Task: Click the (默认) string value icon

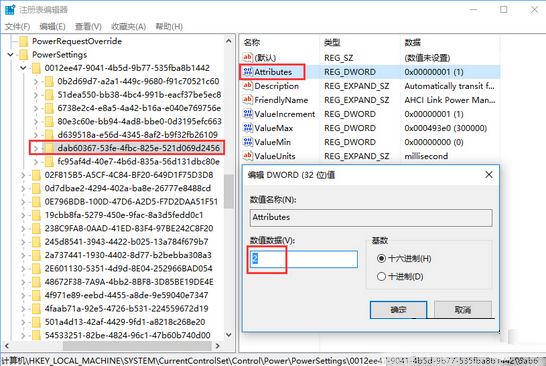Action: (x=248, y=57)
